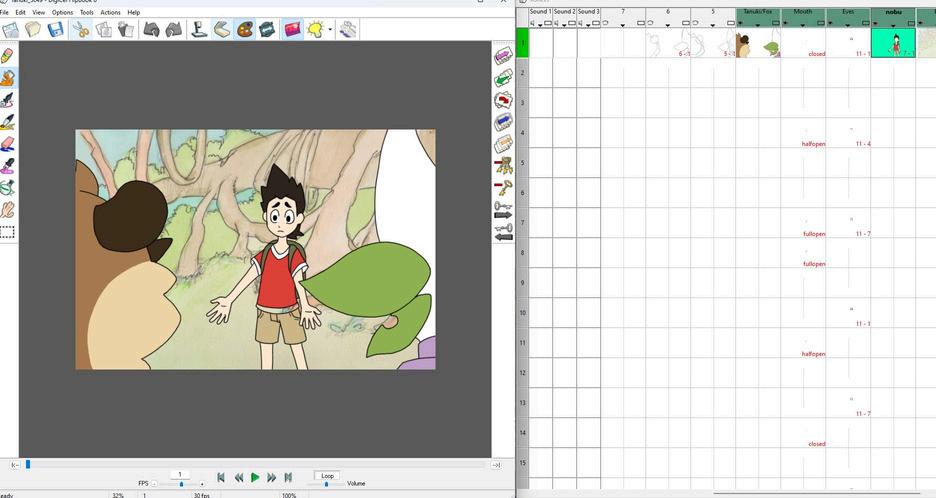Toggle the eye icon on nobu column
Viewport: 936px width, 498px height.
[x=877, y=23]
